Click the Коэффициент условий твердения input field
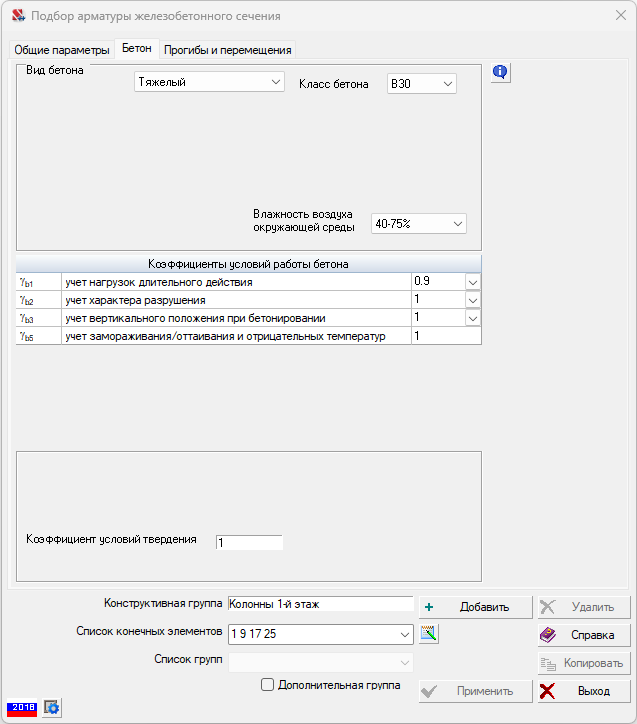The width and height of the screenshot is (637, 724). tap(249, 542)
